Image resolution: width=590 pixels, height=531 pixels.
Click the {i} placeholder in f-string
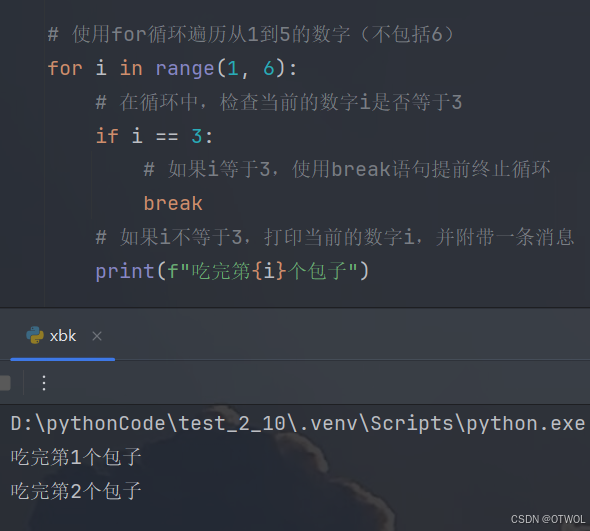tap(269, 271)
